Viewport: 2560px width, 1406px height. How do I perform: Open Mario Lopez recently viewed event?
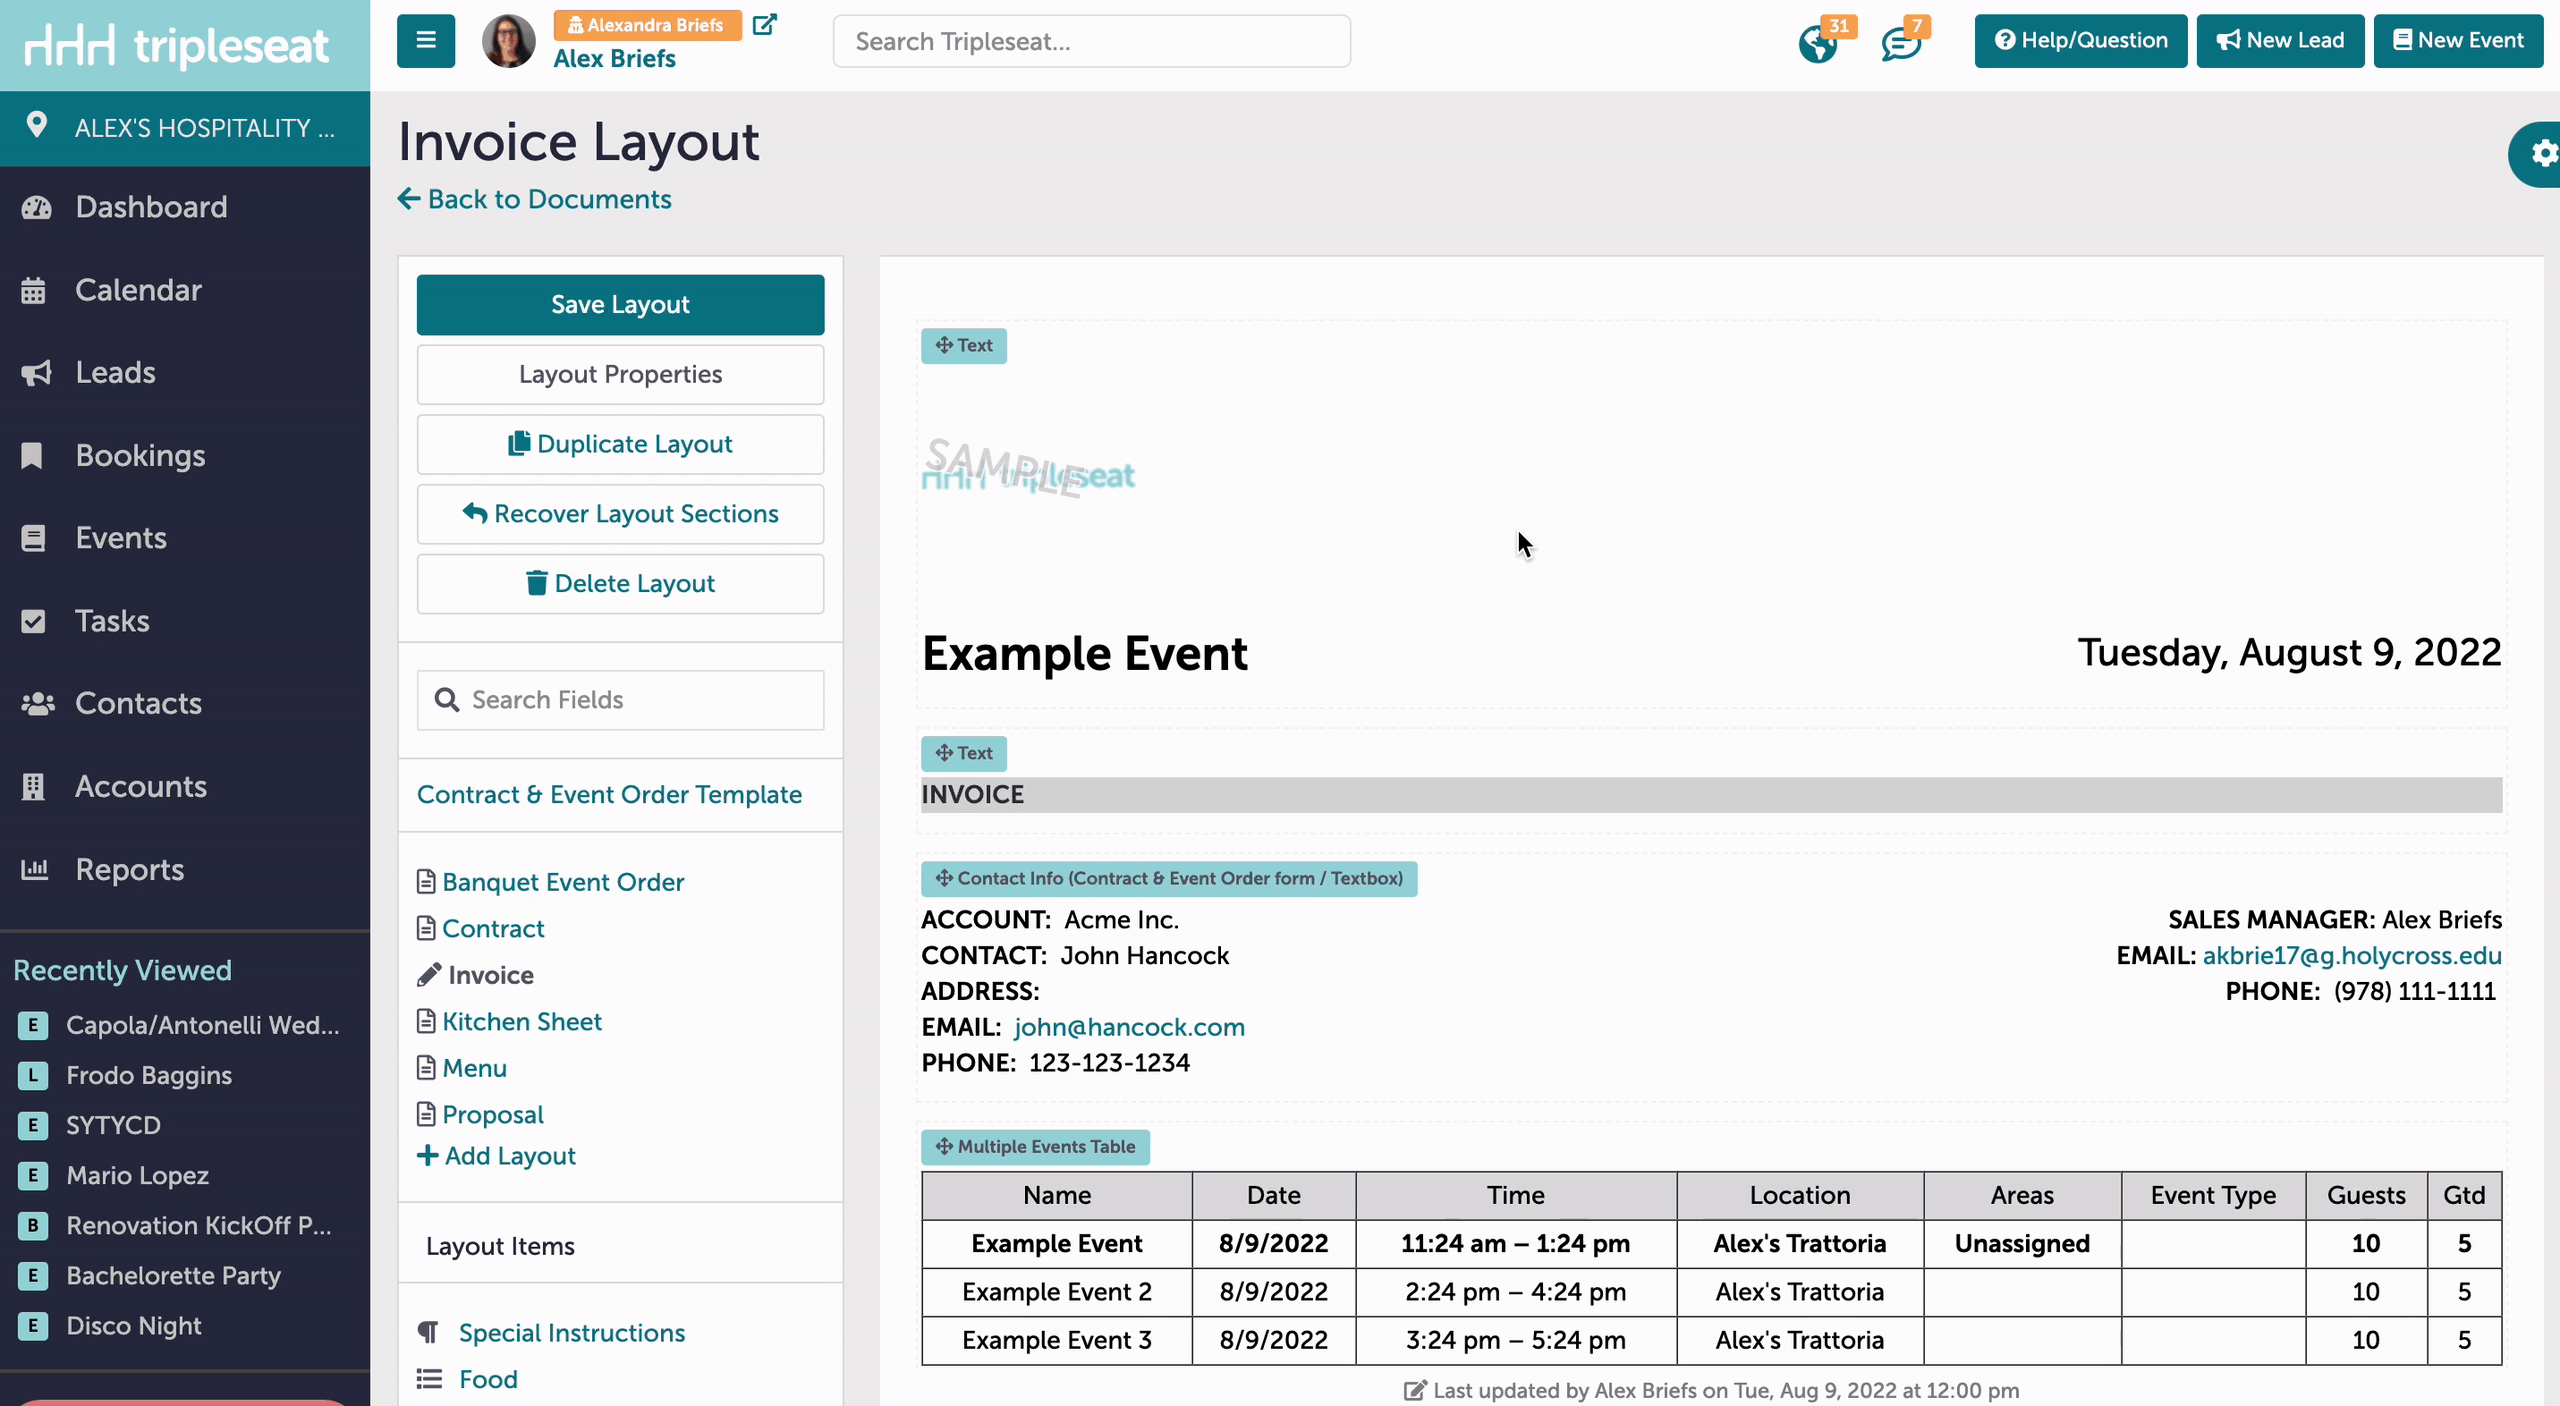[137, 1176]
